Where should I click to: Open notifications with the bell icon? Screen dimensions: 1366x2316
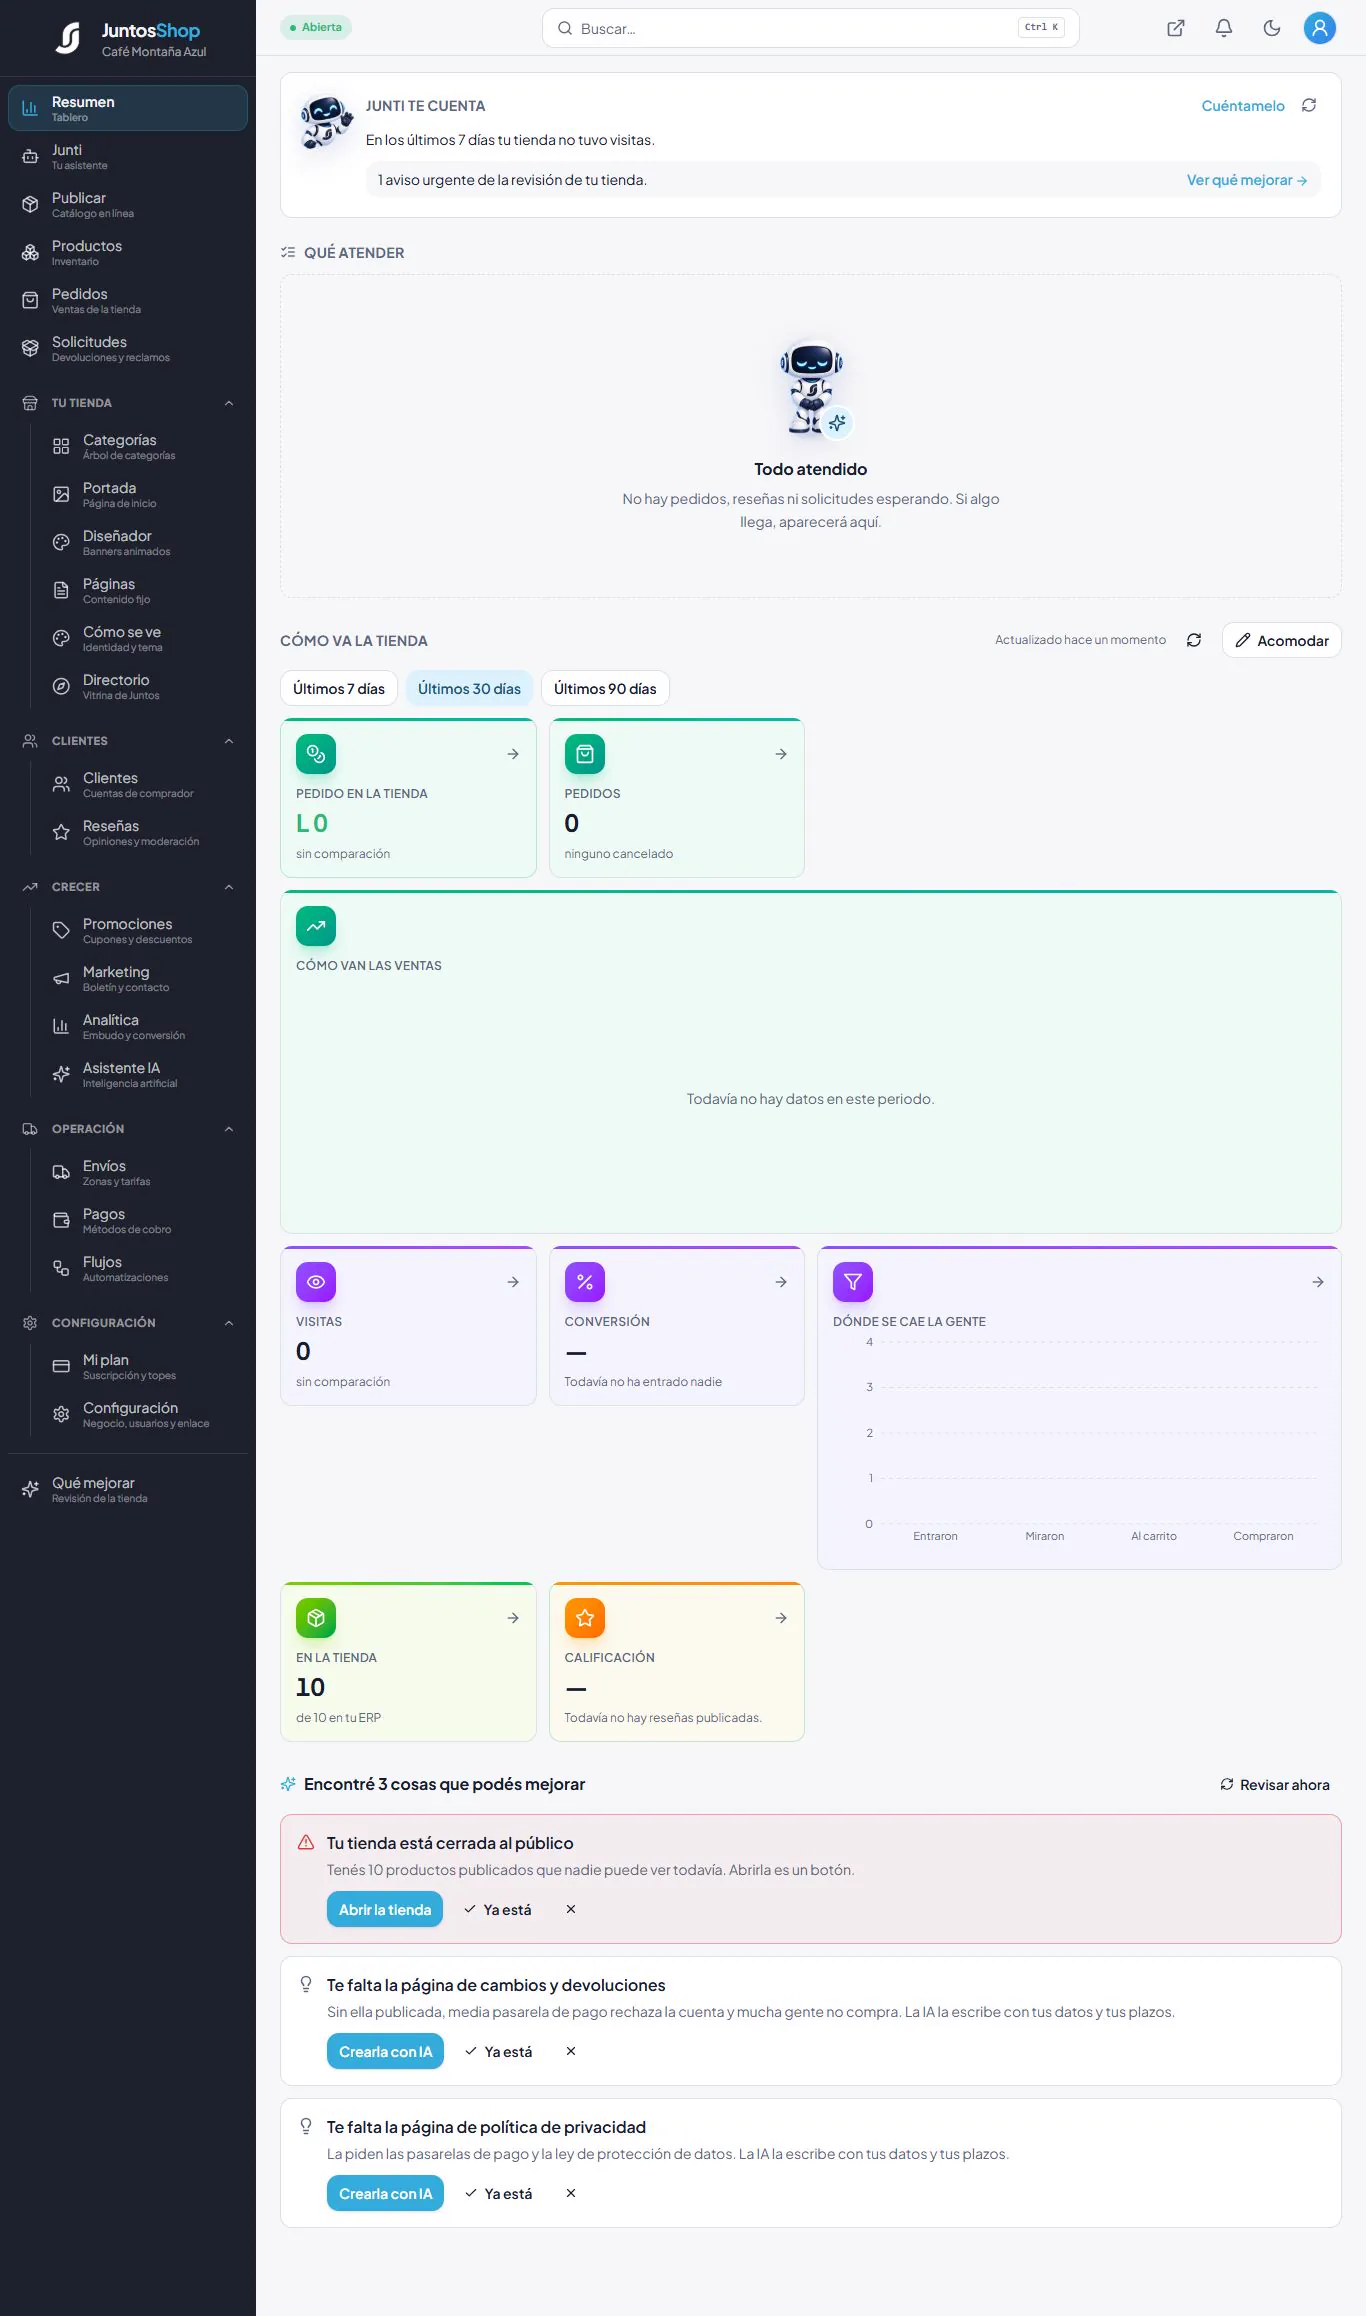[1223, 28]
